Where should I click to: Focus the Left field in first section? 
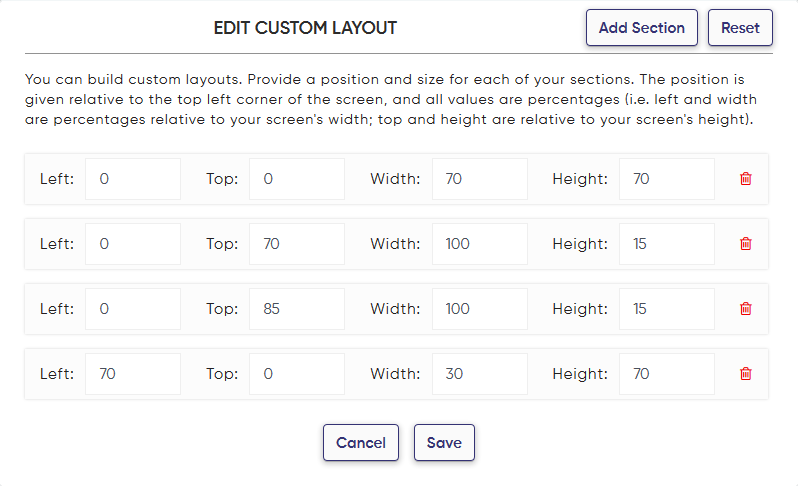pos(133,179)
